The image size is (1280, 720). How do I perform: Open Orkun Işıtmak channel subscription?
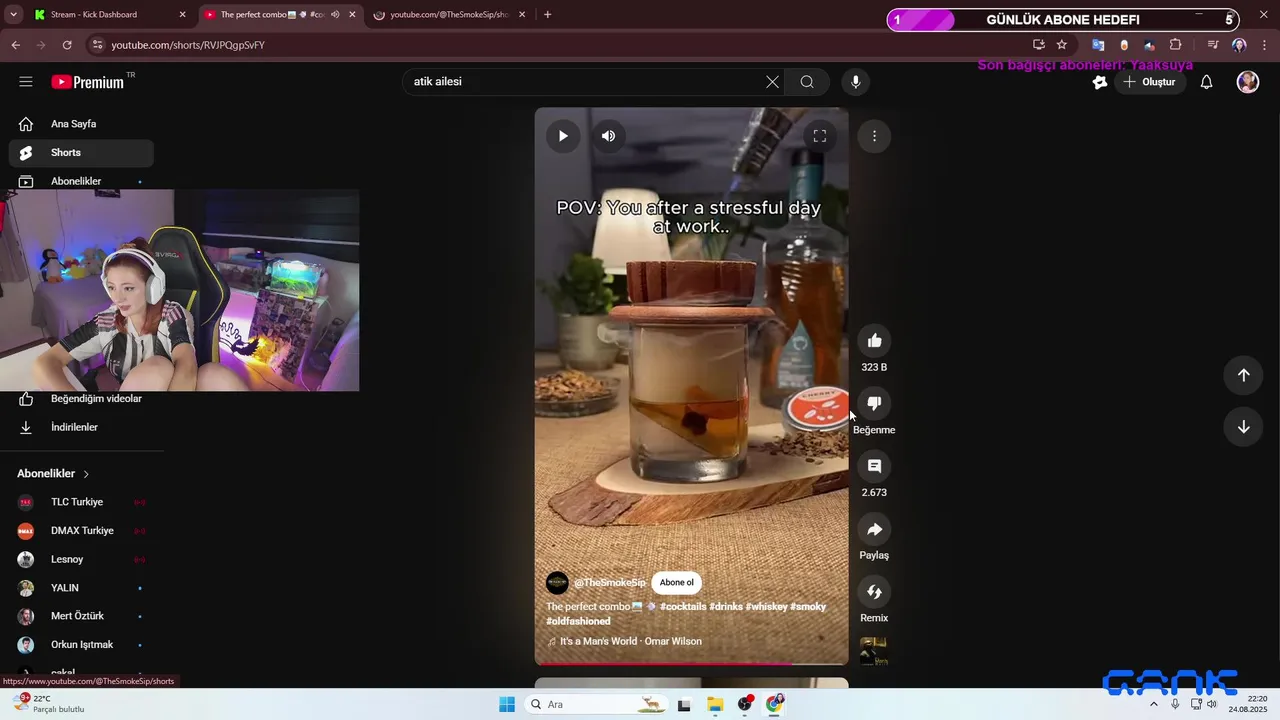point(81,645)
